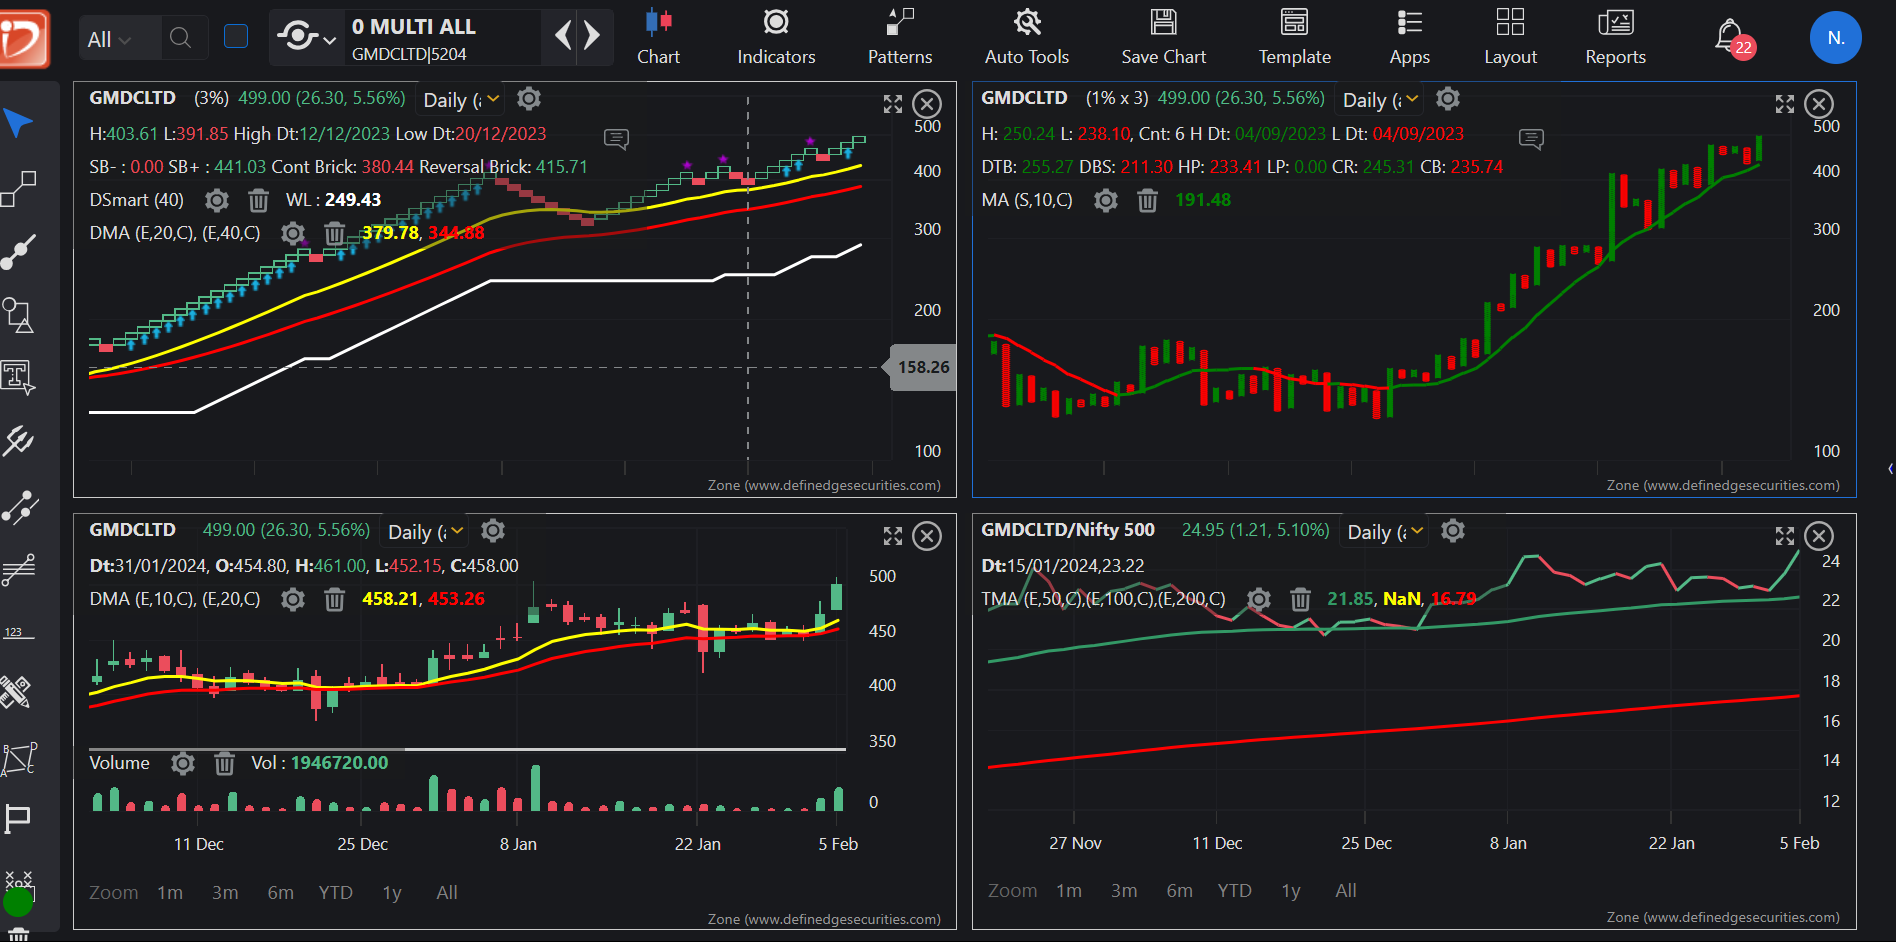Image resolution: width=1896 pixels, height=942 pixels.
Task: Delete the DSmart (40) indicator
Action: pyautogui.click(x=258, y=201)
